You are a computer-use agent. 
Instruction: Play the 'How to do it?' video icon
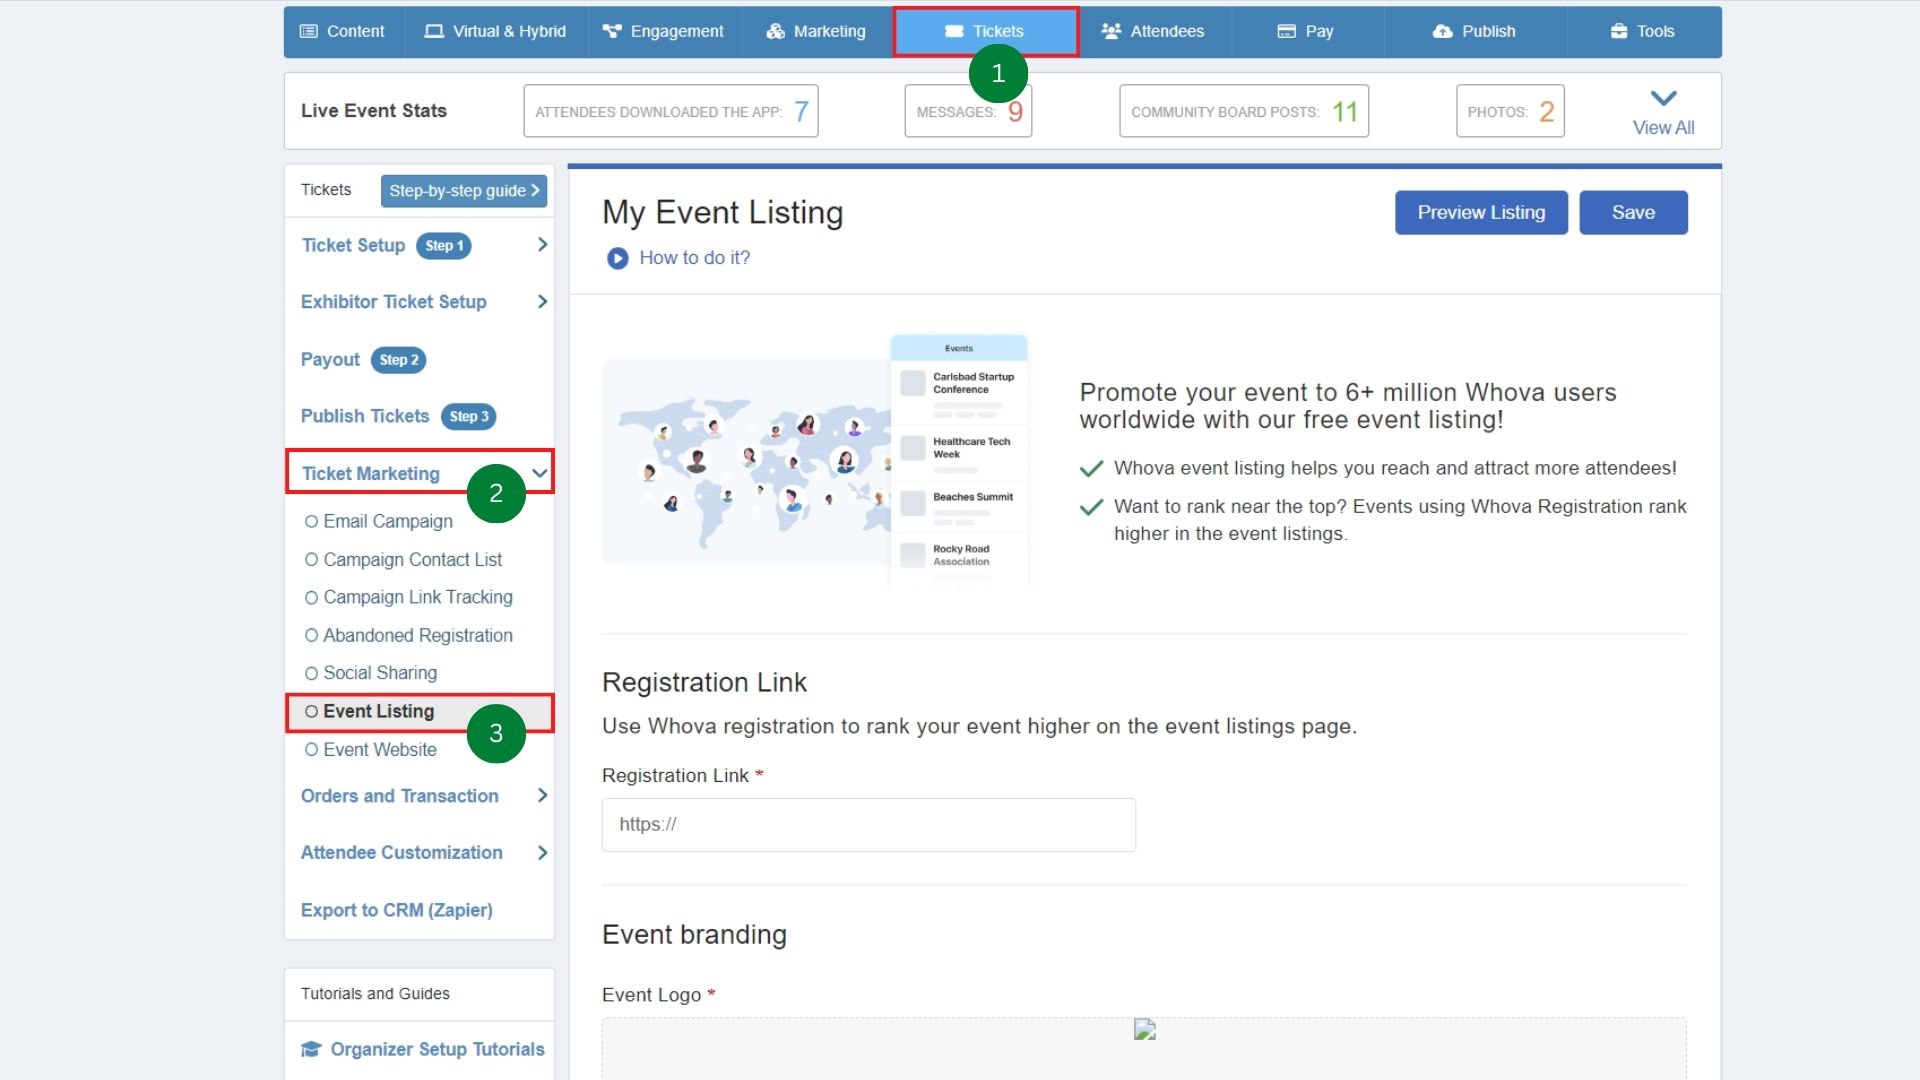click(x=617, y=258)
